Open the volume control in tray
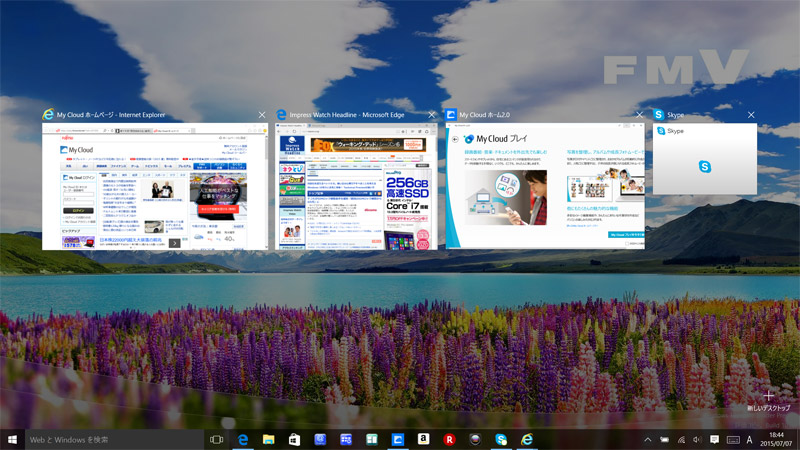800x450 pixels. point(697,439)
